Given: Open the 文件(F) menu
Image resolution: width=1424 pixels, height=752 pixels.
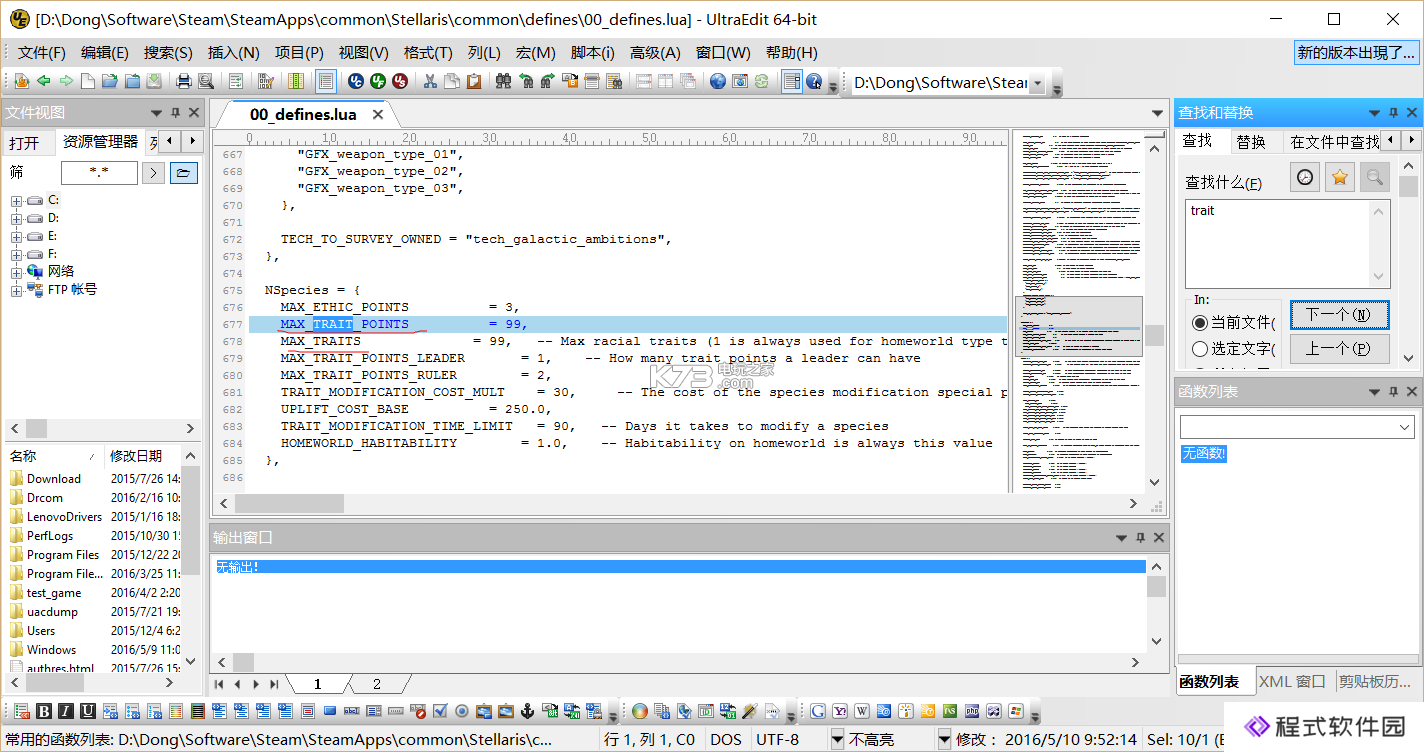Looking at the screenshot, I should point(42,53).
